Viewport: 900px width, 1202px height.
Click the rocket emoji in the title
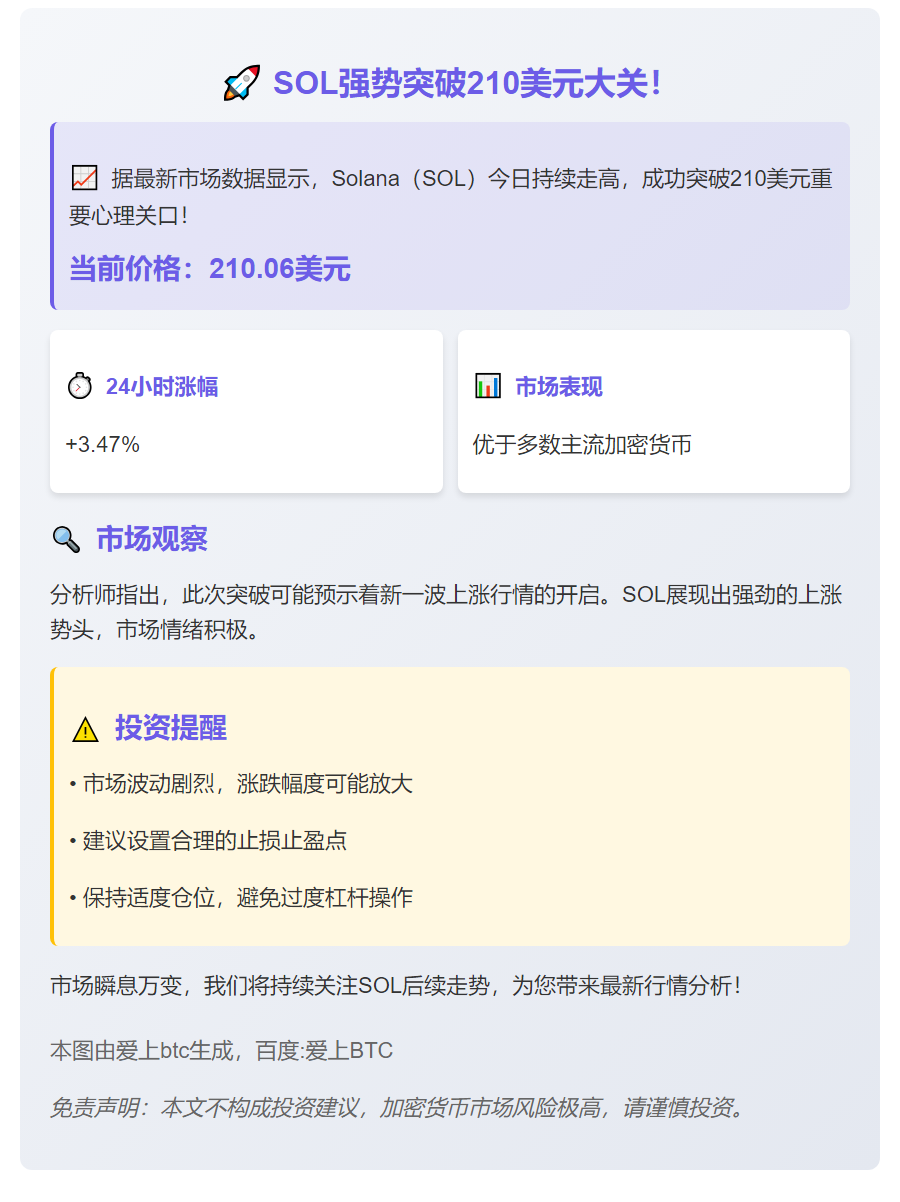(x=242, y=83)
